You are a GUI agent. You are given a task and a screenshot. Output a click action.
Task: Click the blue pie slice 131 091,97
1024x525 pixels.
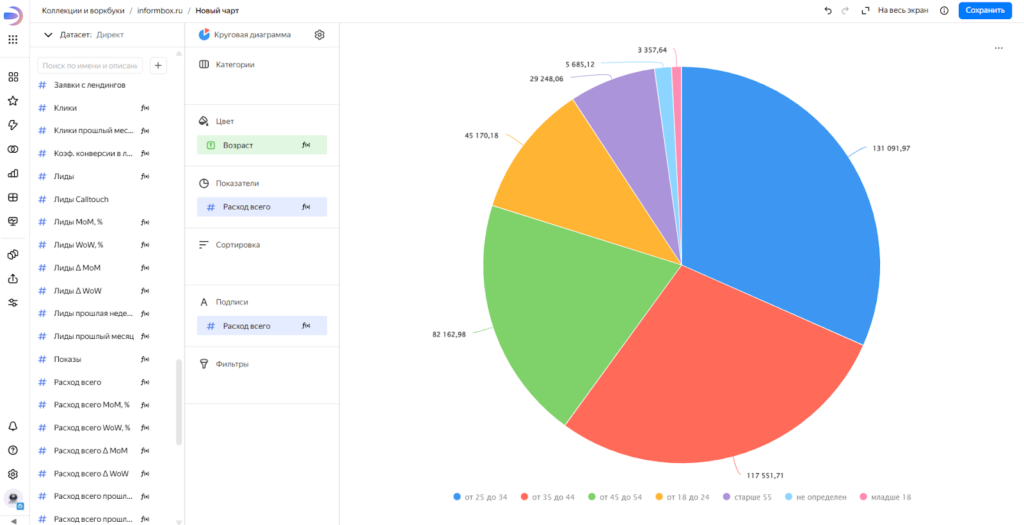click(780, 200)
